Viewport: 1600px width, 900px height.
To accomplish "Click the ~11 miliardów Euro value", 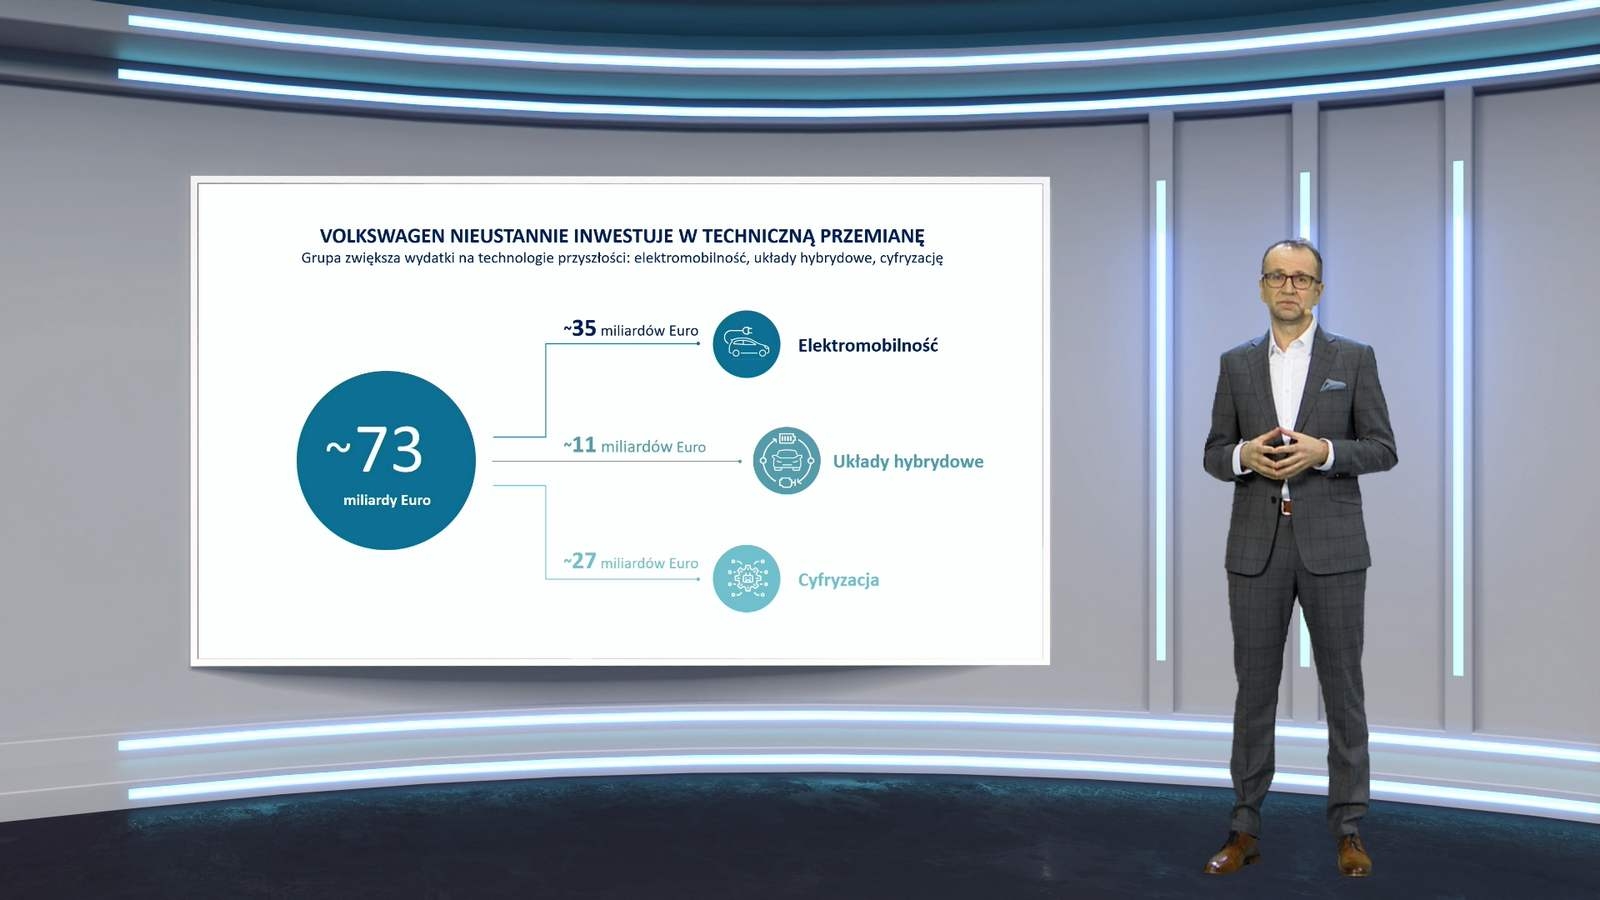I will [x=634, y=445].
